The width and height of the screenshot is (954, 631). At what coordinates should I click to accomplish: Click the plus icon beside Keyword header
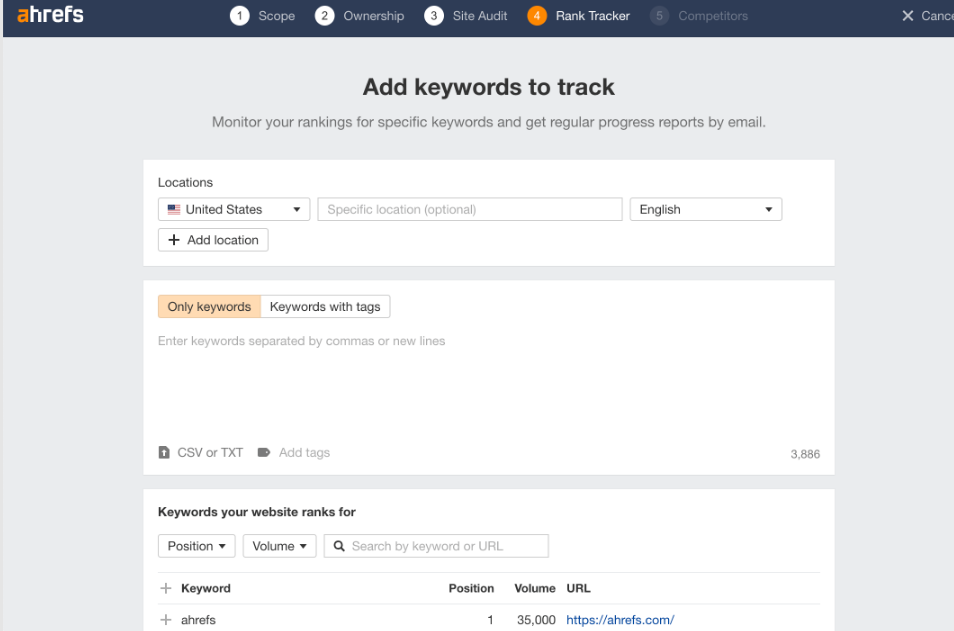[x=165, y=588]
